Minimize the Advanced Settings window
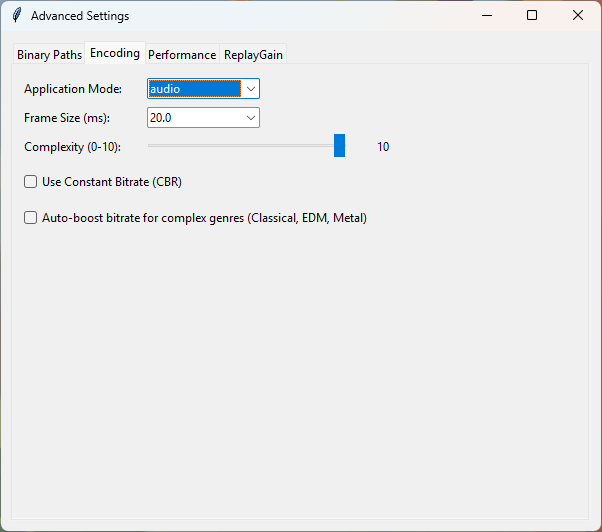The width and height of the screenshot is (602, 532). [x=487, y=15]
